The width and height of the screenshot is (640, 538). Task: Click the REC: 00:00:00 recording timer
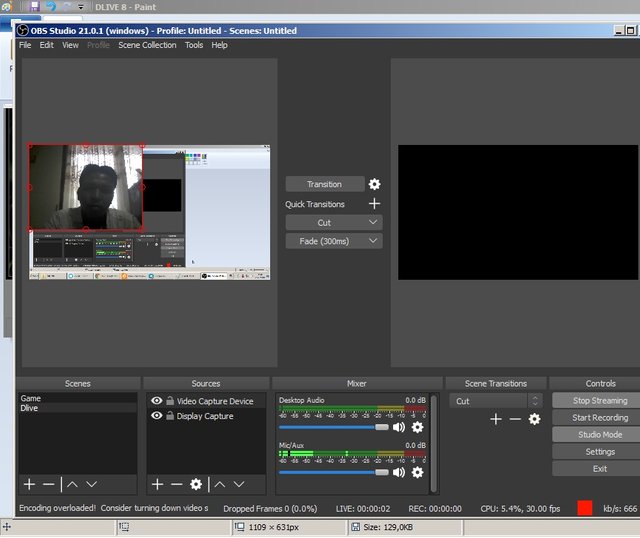(x=435, y=509)
